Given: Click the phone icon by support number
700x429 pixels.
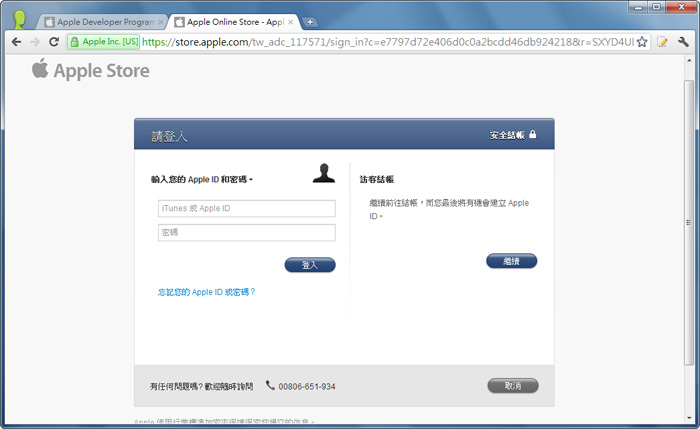Looking at the screenshot, I should [x=270, y=385].
